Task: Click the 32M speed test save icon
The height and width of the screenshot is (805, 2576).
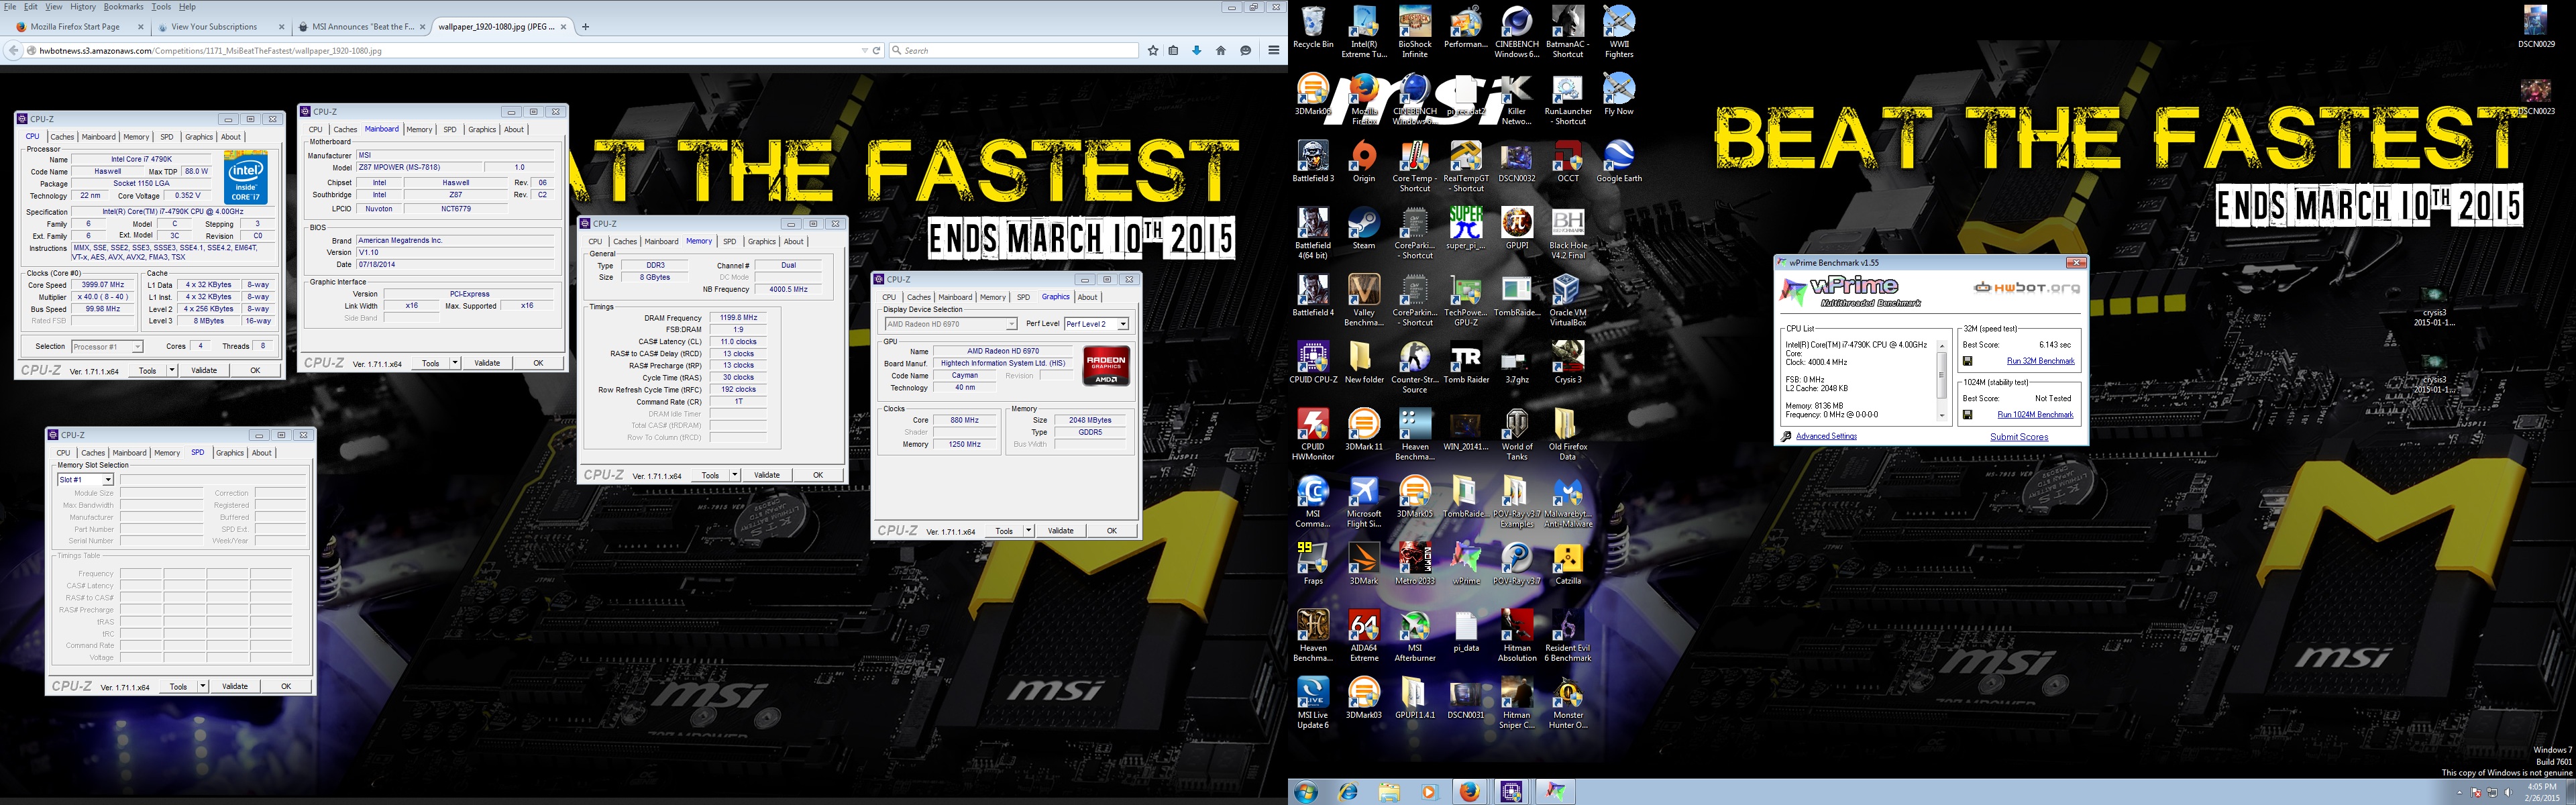Action: [1967, 361]
